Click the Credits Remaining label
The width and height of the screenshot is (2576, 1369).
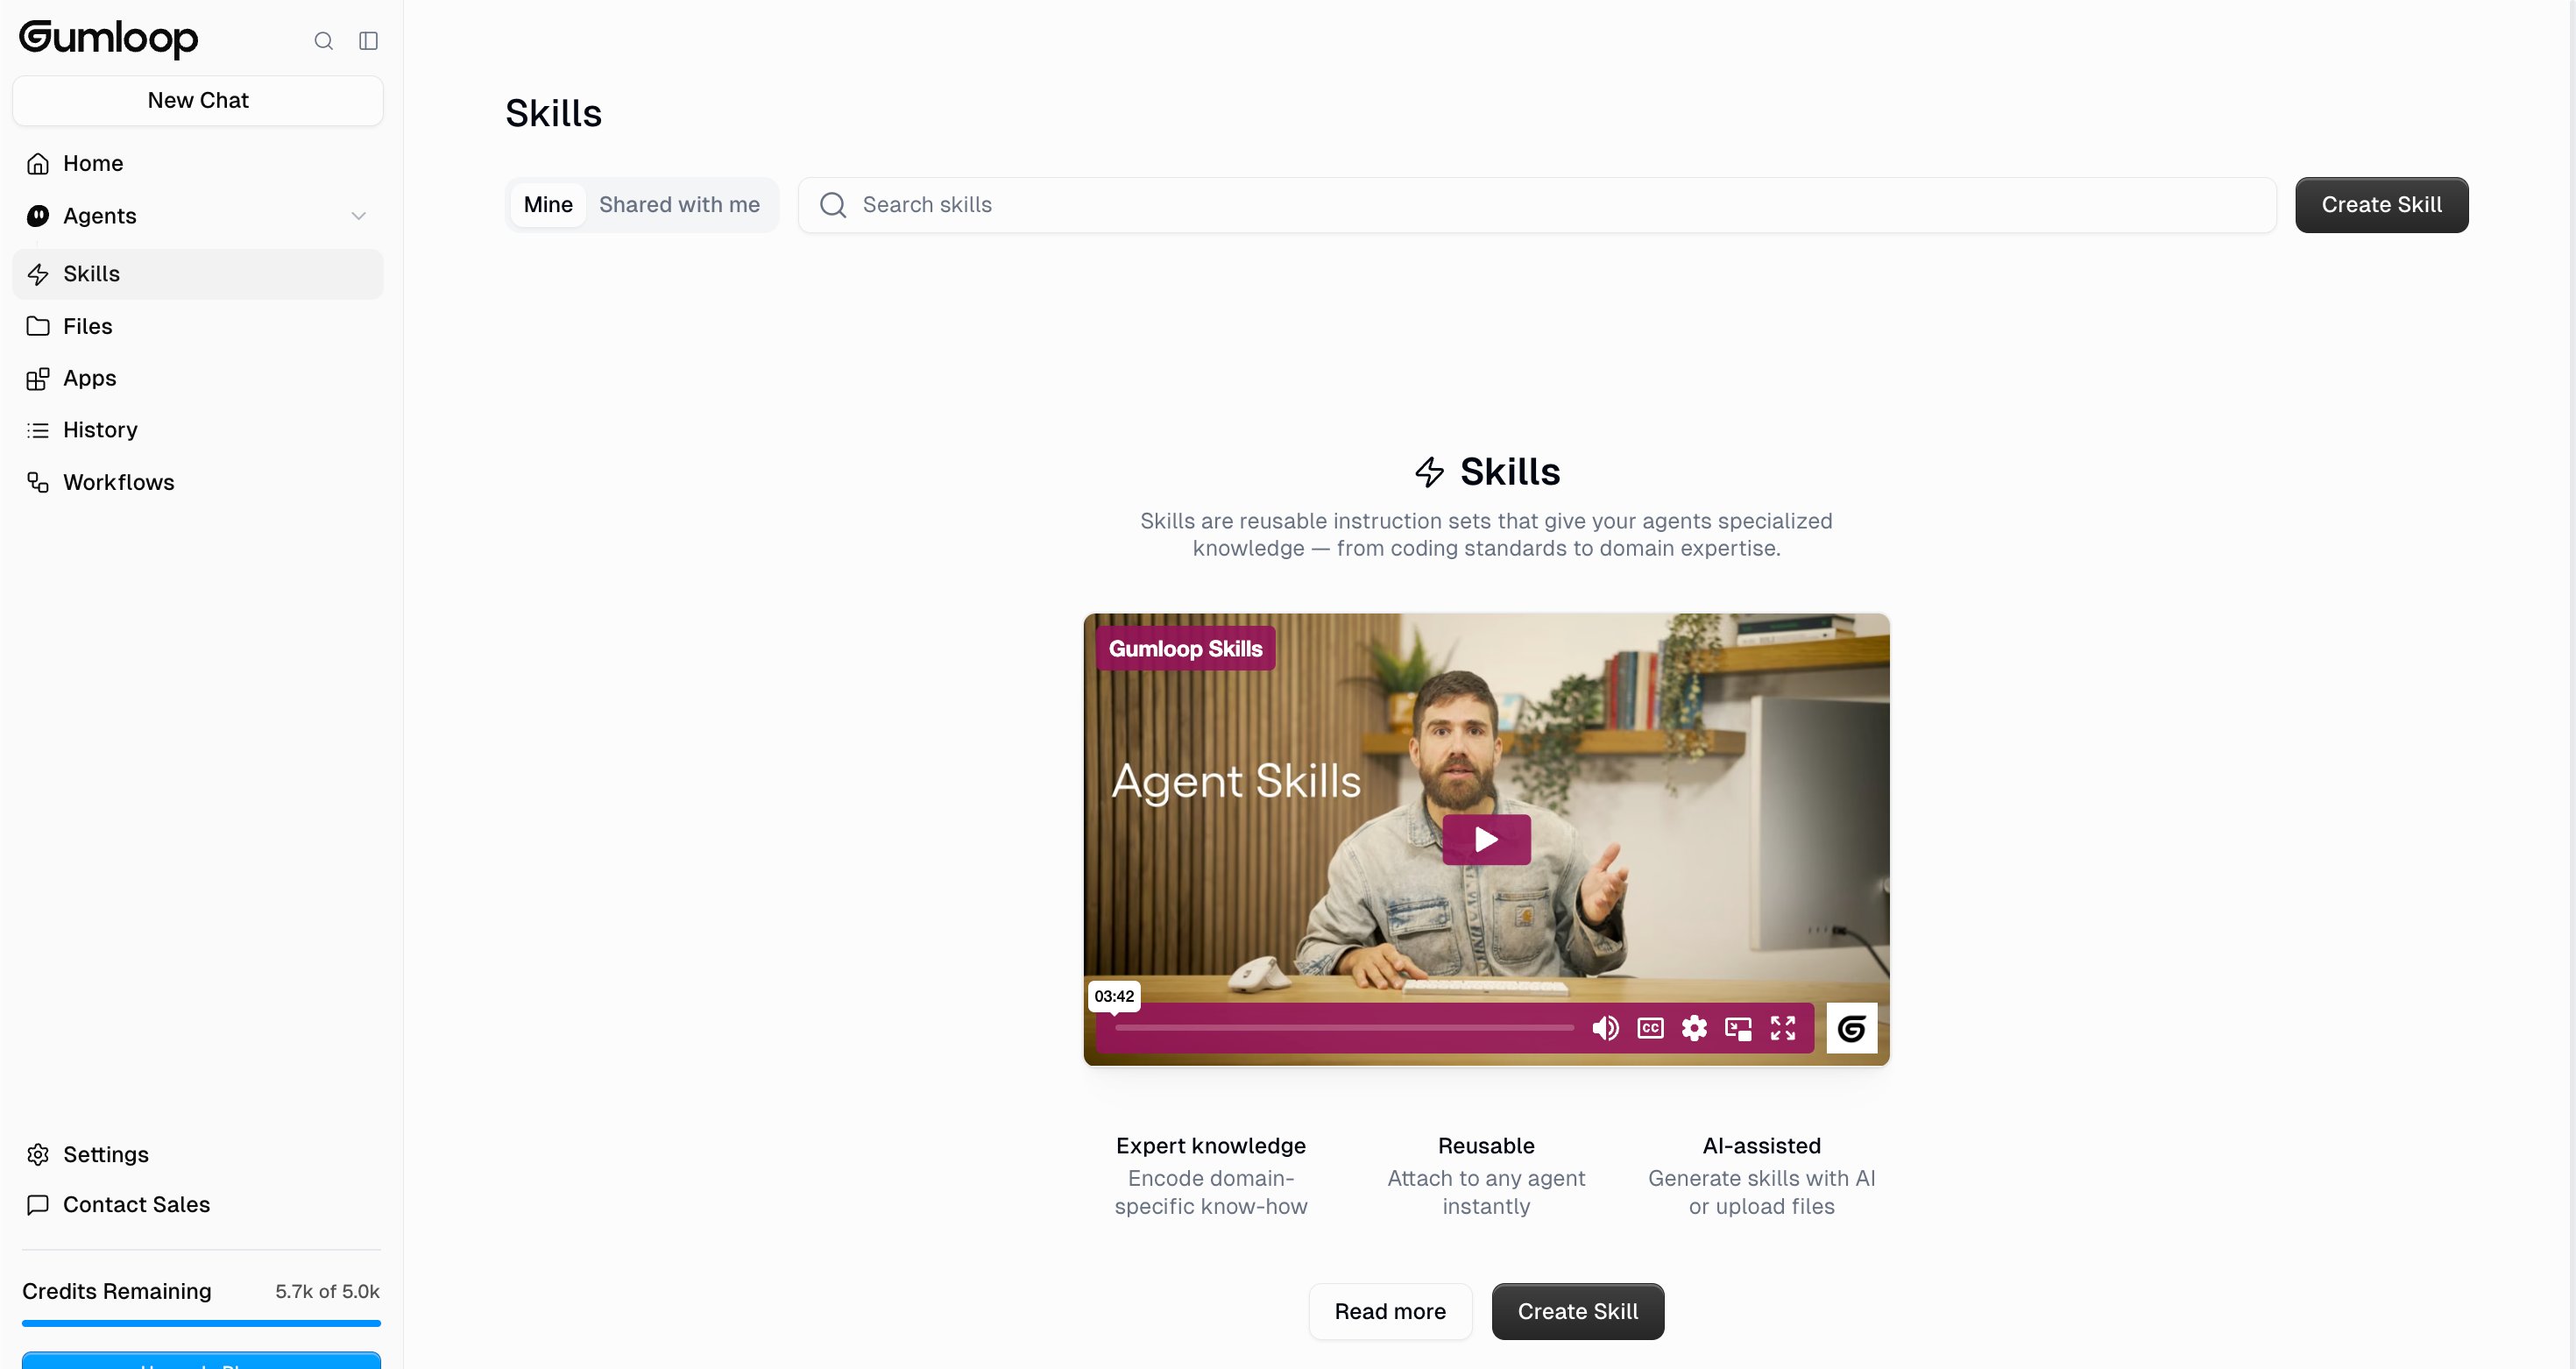pos(117,1292)
